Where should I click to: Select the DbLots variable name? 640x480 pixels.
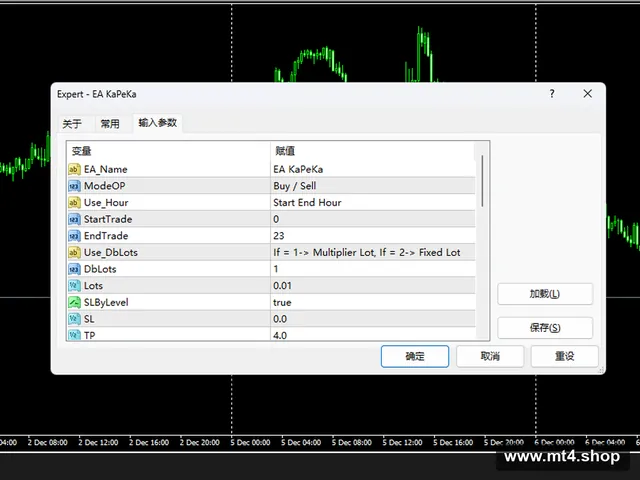tap(100, 269)
